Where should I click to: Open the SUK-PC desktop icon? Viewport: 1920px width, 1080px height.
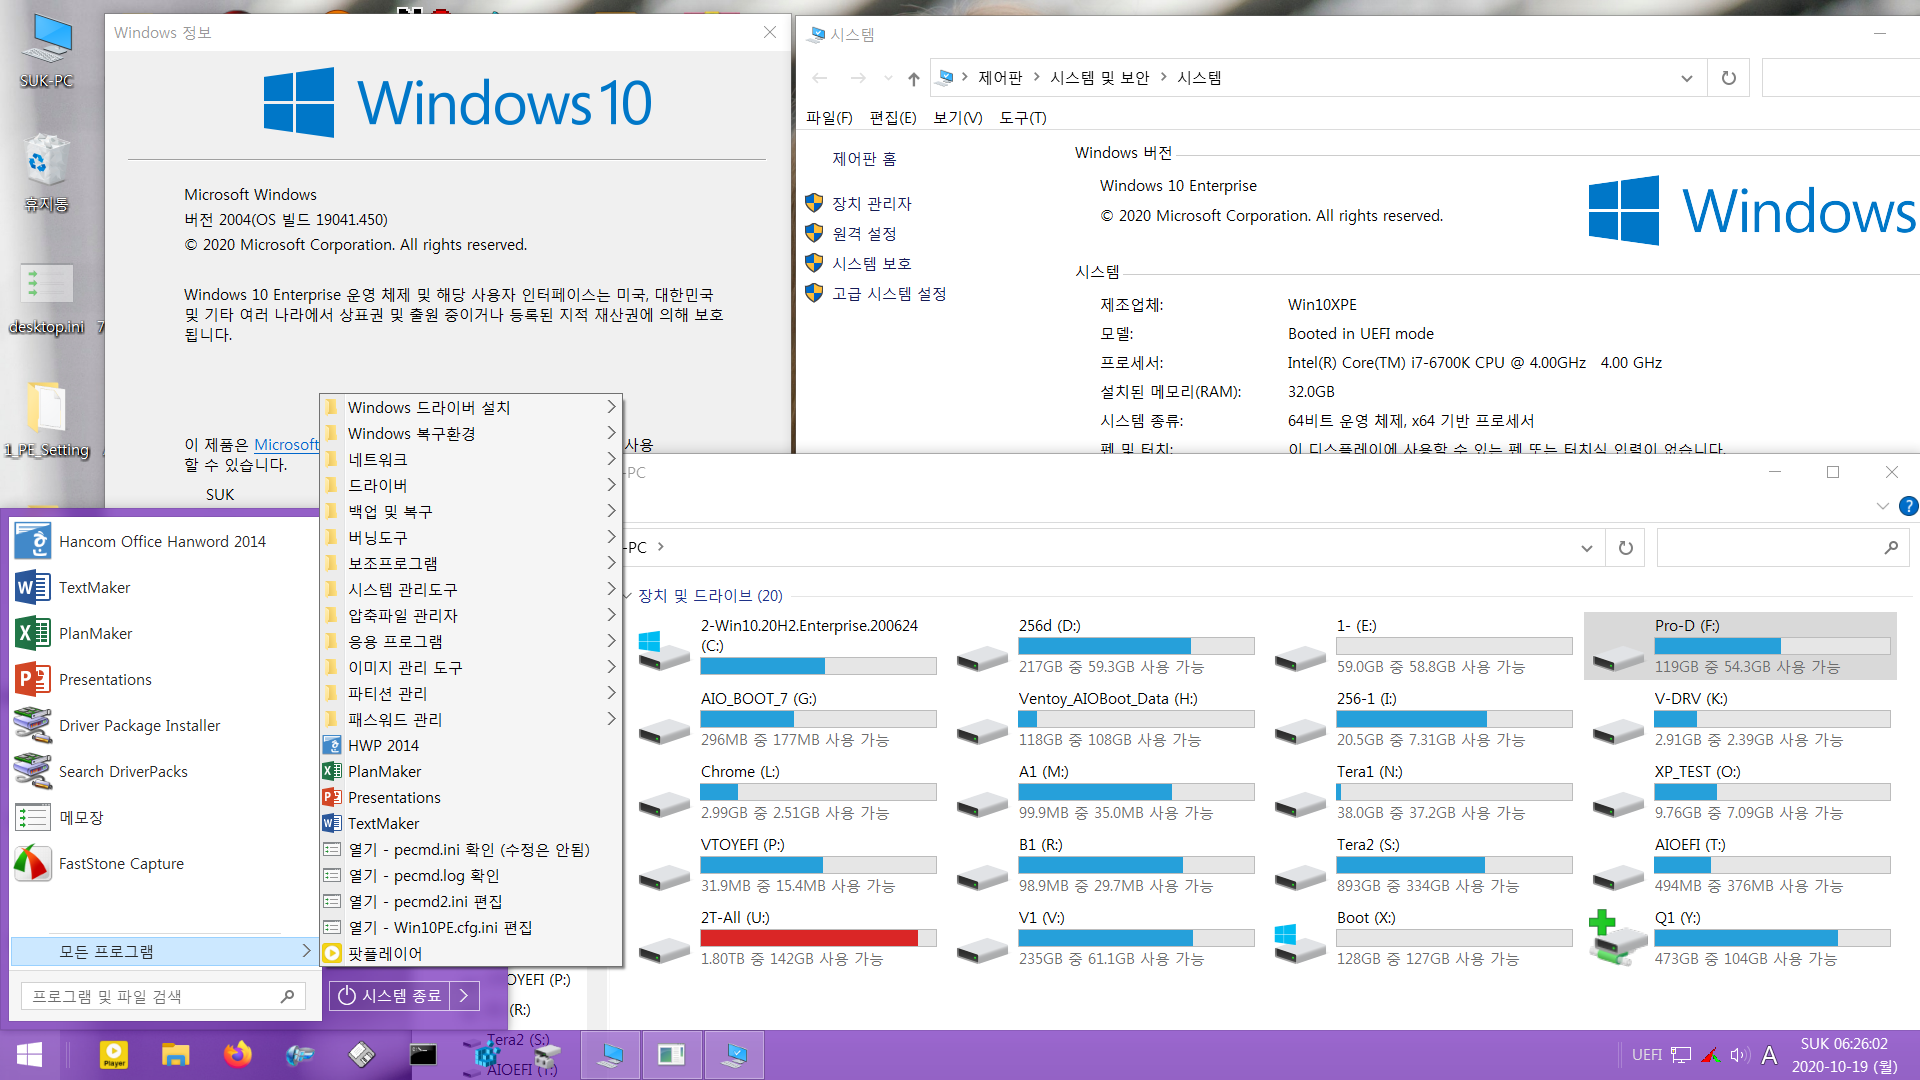click(x=47, y=52)
